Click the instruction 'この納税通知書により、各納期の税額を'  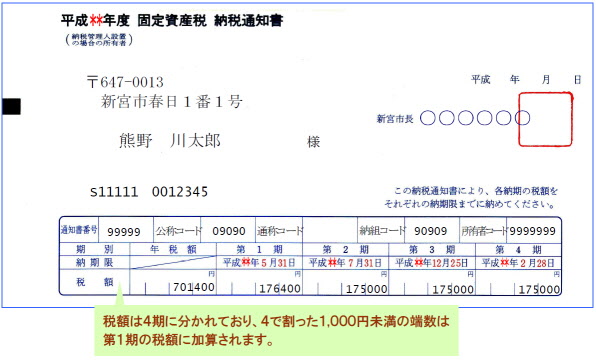coord(476,191)
